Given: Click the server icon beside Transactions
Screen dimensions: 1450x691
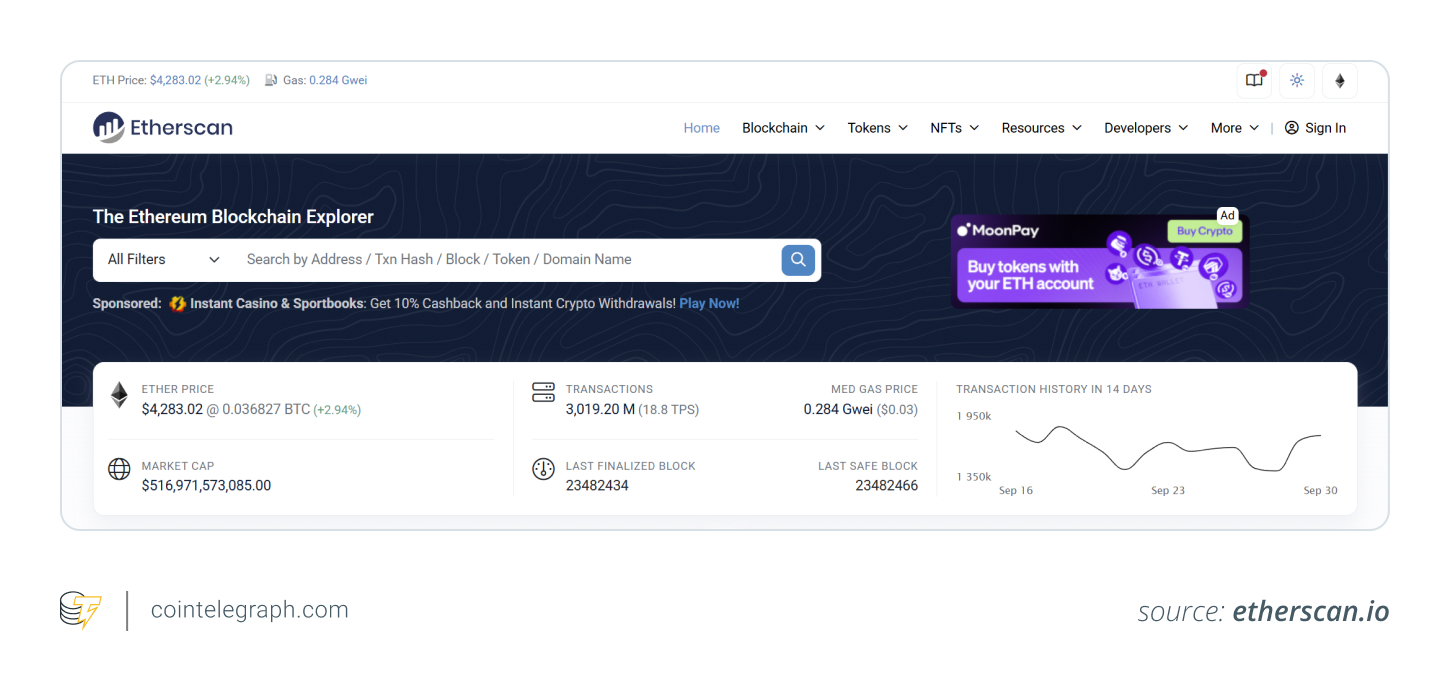Looking at the screenshot, I should pyautogui.click(x=543, y=392).
